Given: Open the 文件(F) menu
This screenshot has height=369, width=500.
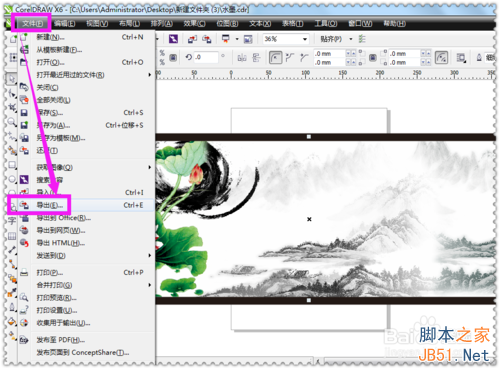Looking at the screenshot, I should coord(32,23).
